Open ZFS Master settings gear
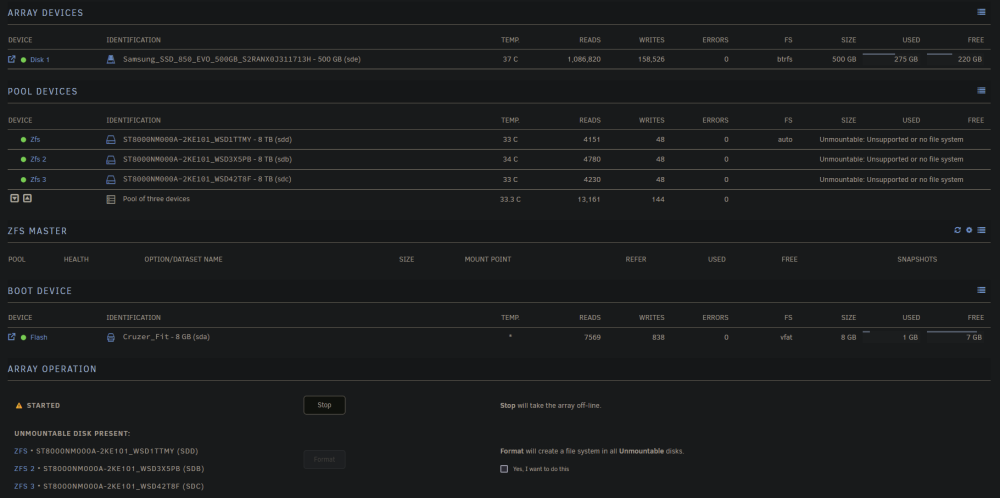This screenshot has width=1000, height=498. (x=969, y=230)
